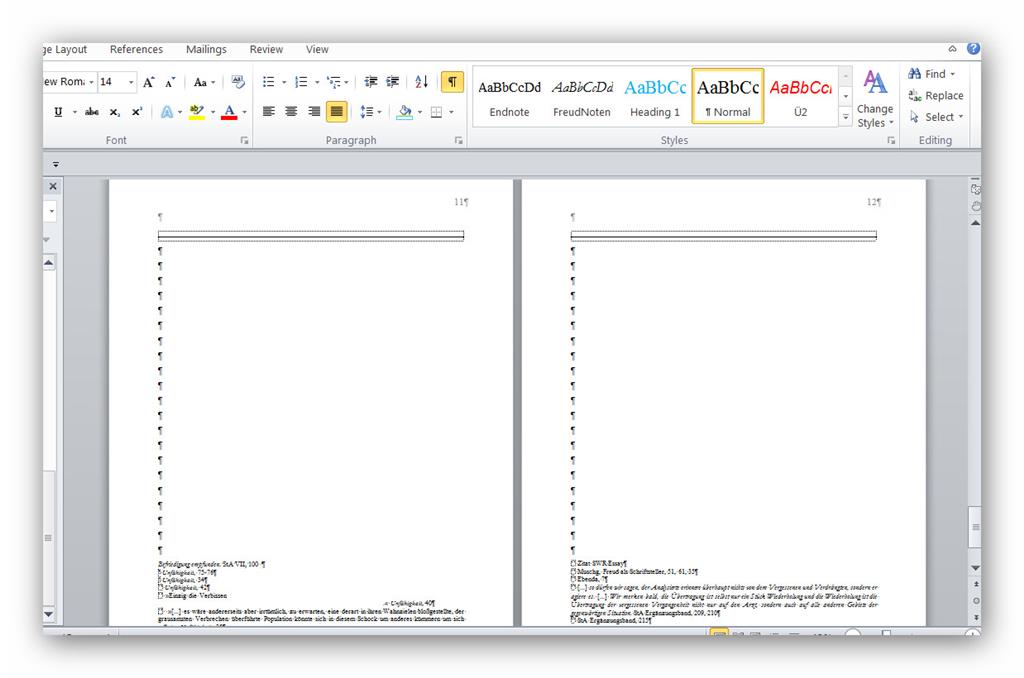The height and width of the screenshot is (678, 1024).
Task: Align text left
Action: point(268,112)
